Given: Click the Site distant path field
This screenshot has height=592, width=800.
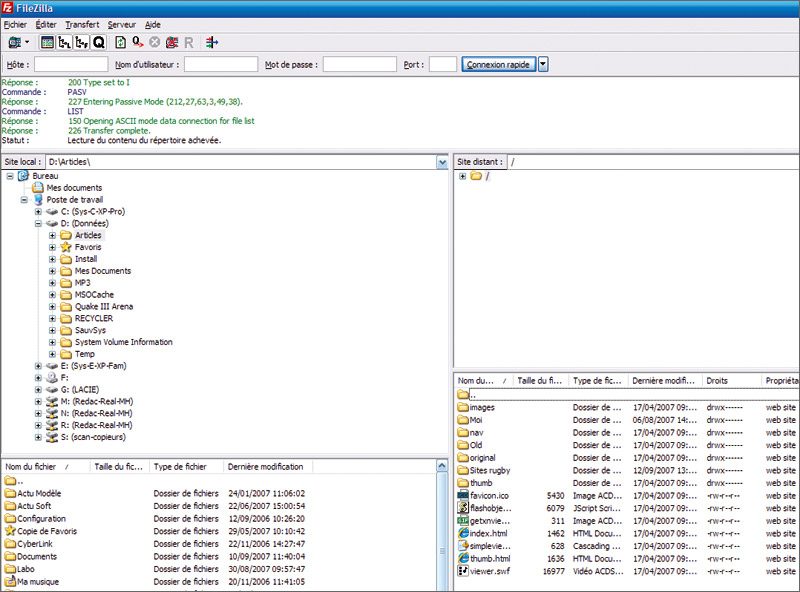Looking at the screenshot, I should coord(653,162).
